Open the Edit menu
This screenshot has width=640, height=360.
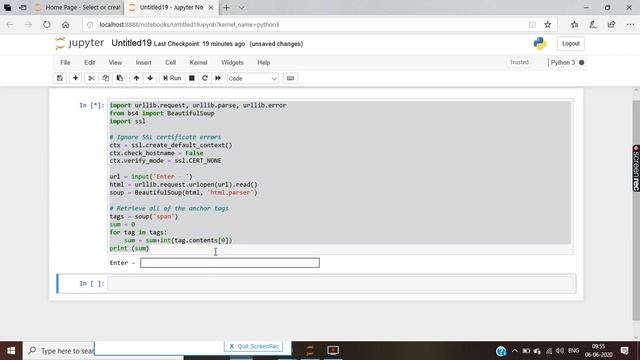tap(89, 62)
